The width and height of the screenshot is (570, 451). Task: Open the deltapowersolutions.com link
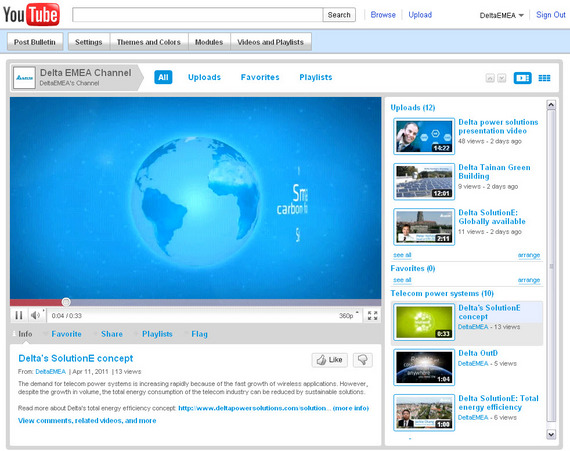(254, 408)
